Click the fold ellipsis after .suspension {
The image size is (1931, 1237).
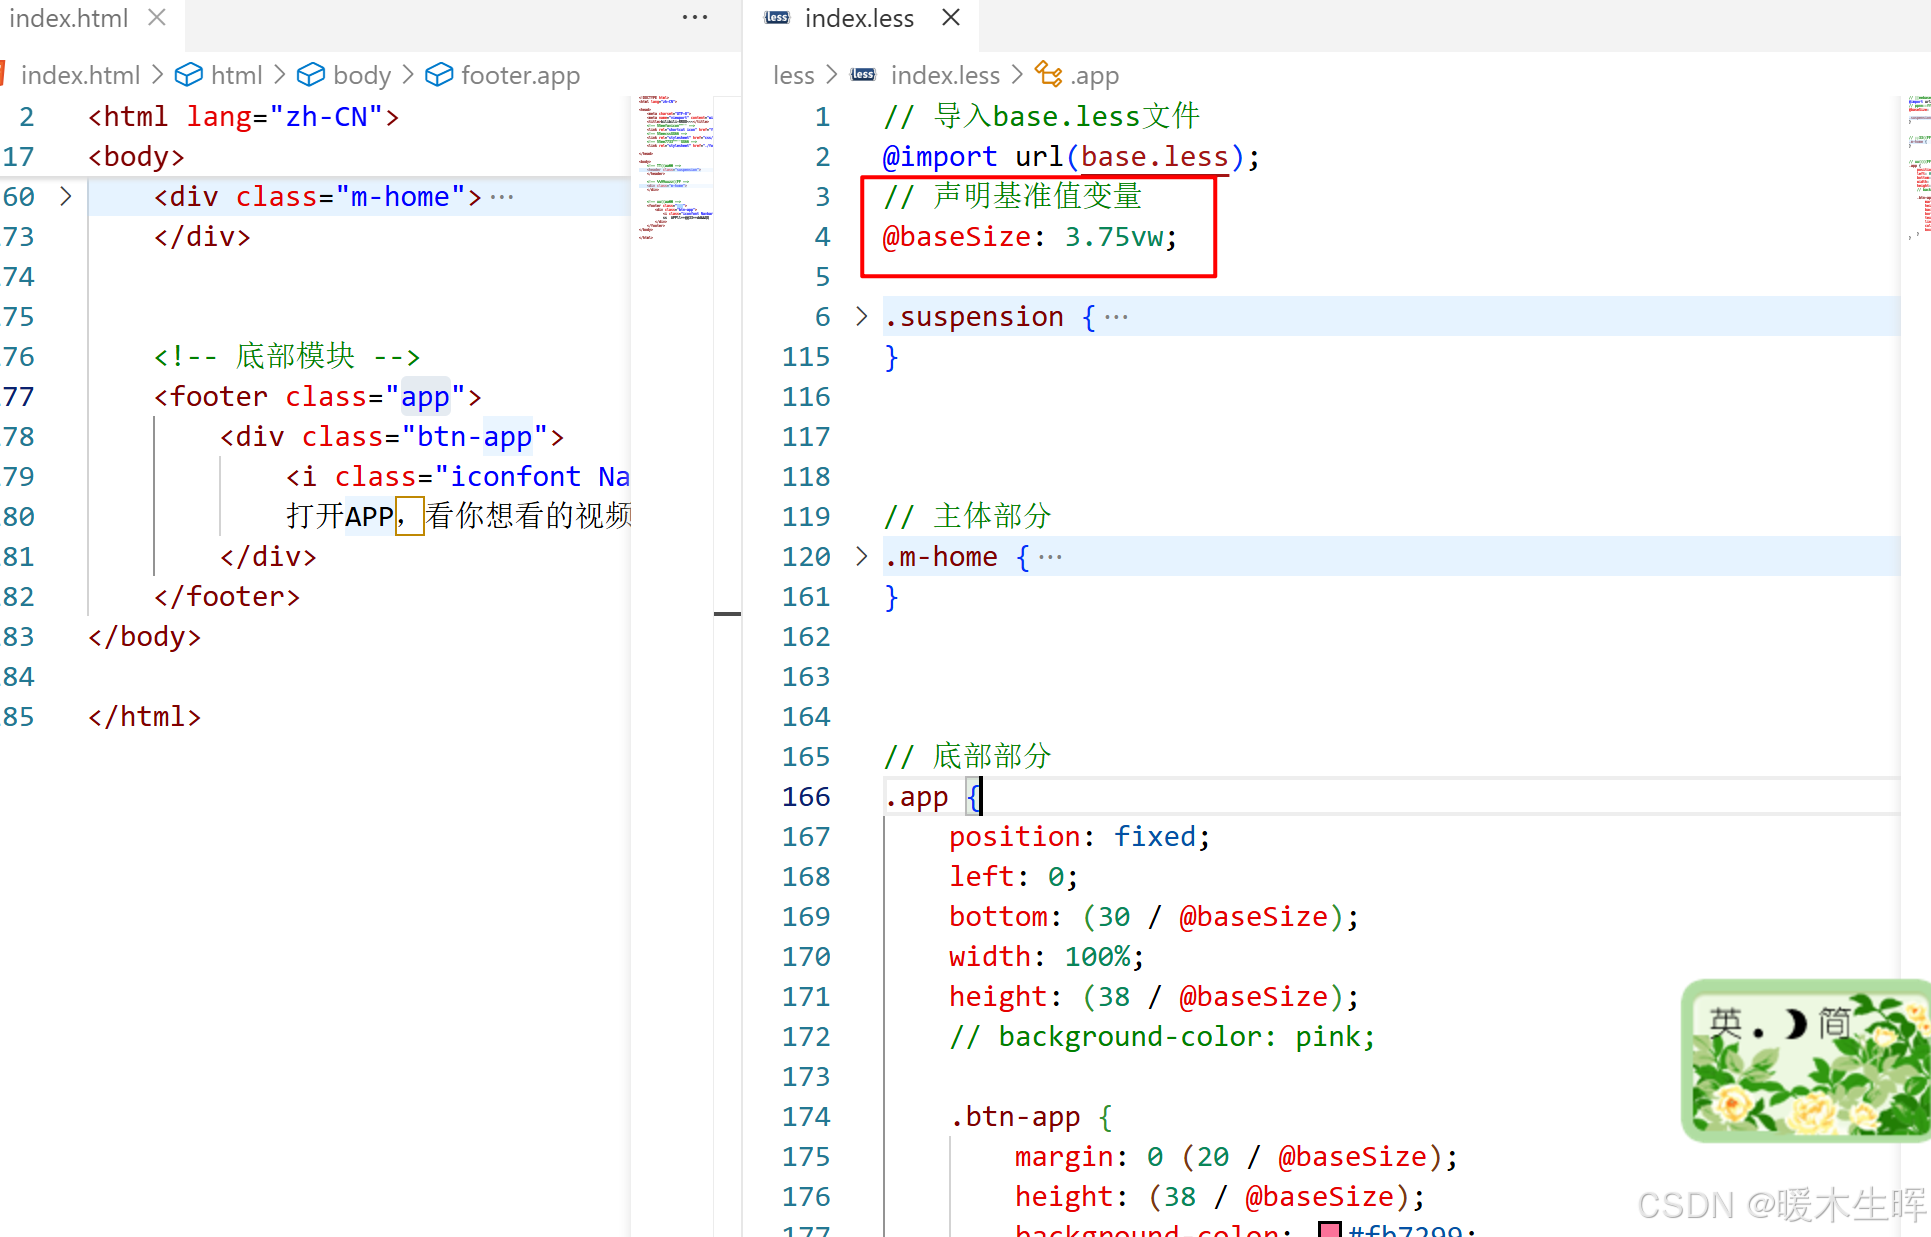[x=1116, y=317]
